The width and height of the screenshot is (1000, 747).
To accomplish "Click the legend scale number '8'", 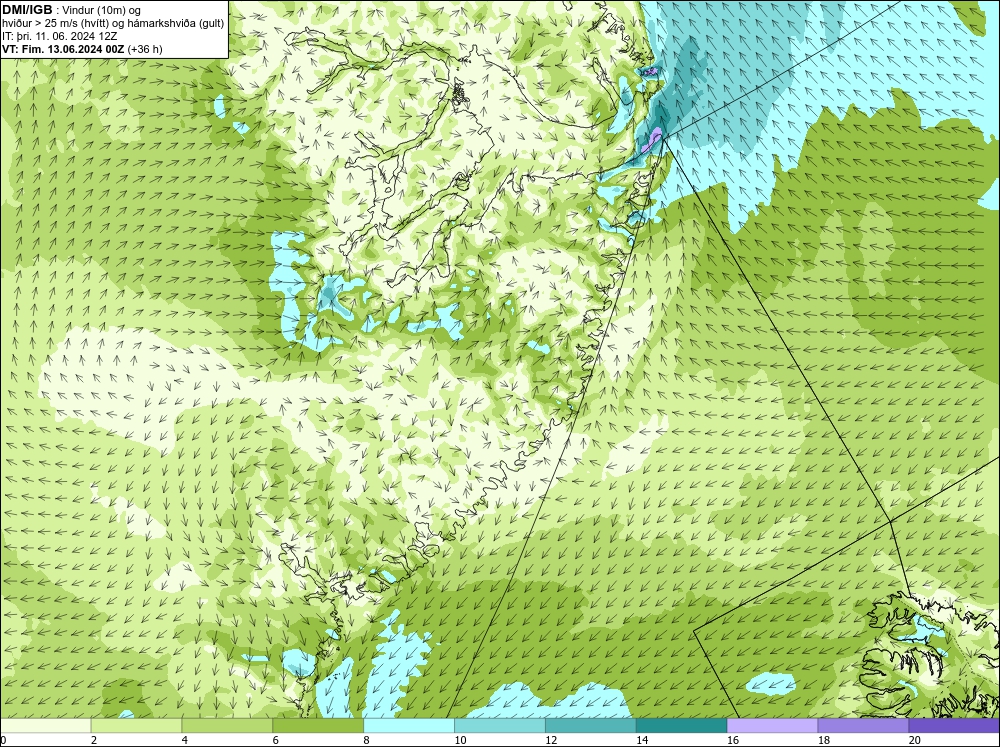I will [366, 740].
